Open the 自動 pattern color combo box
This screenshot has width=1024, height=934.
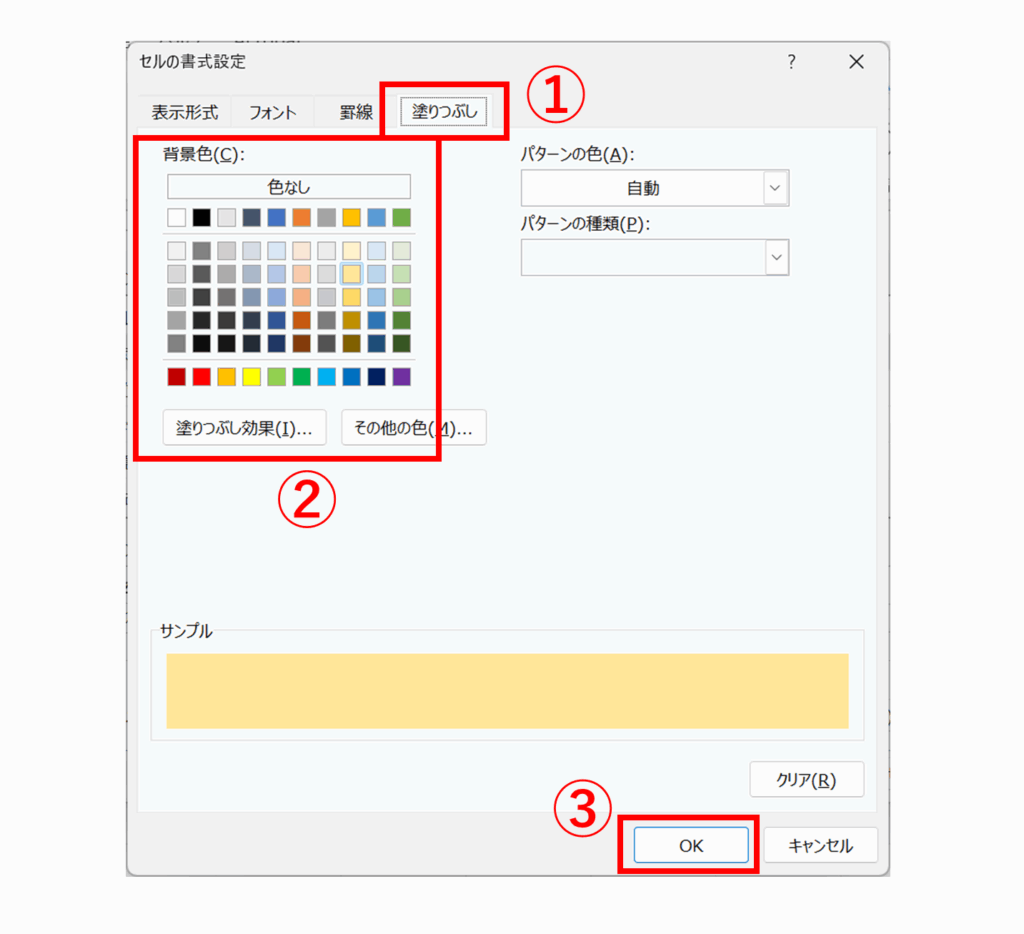point(655,188)
